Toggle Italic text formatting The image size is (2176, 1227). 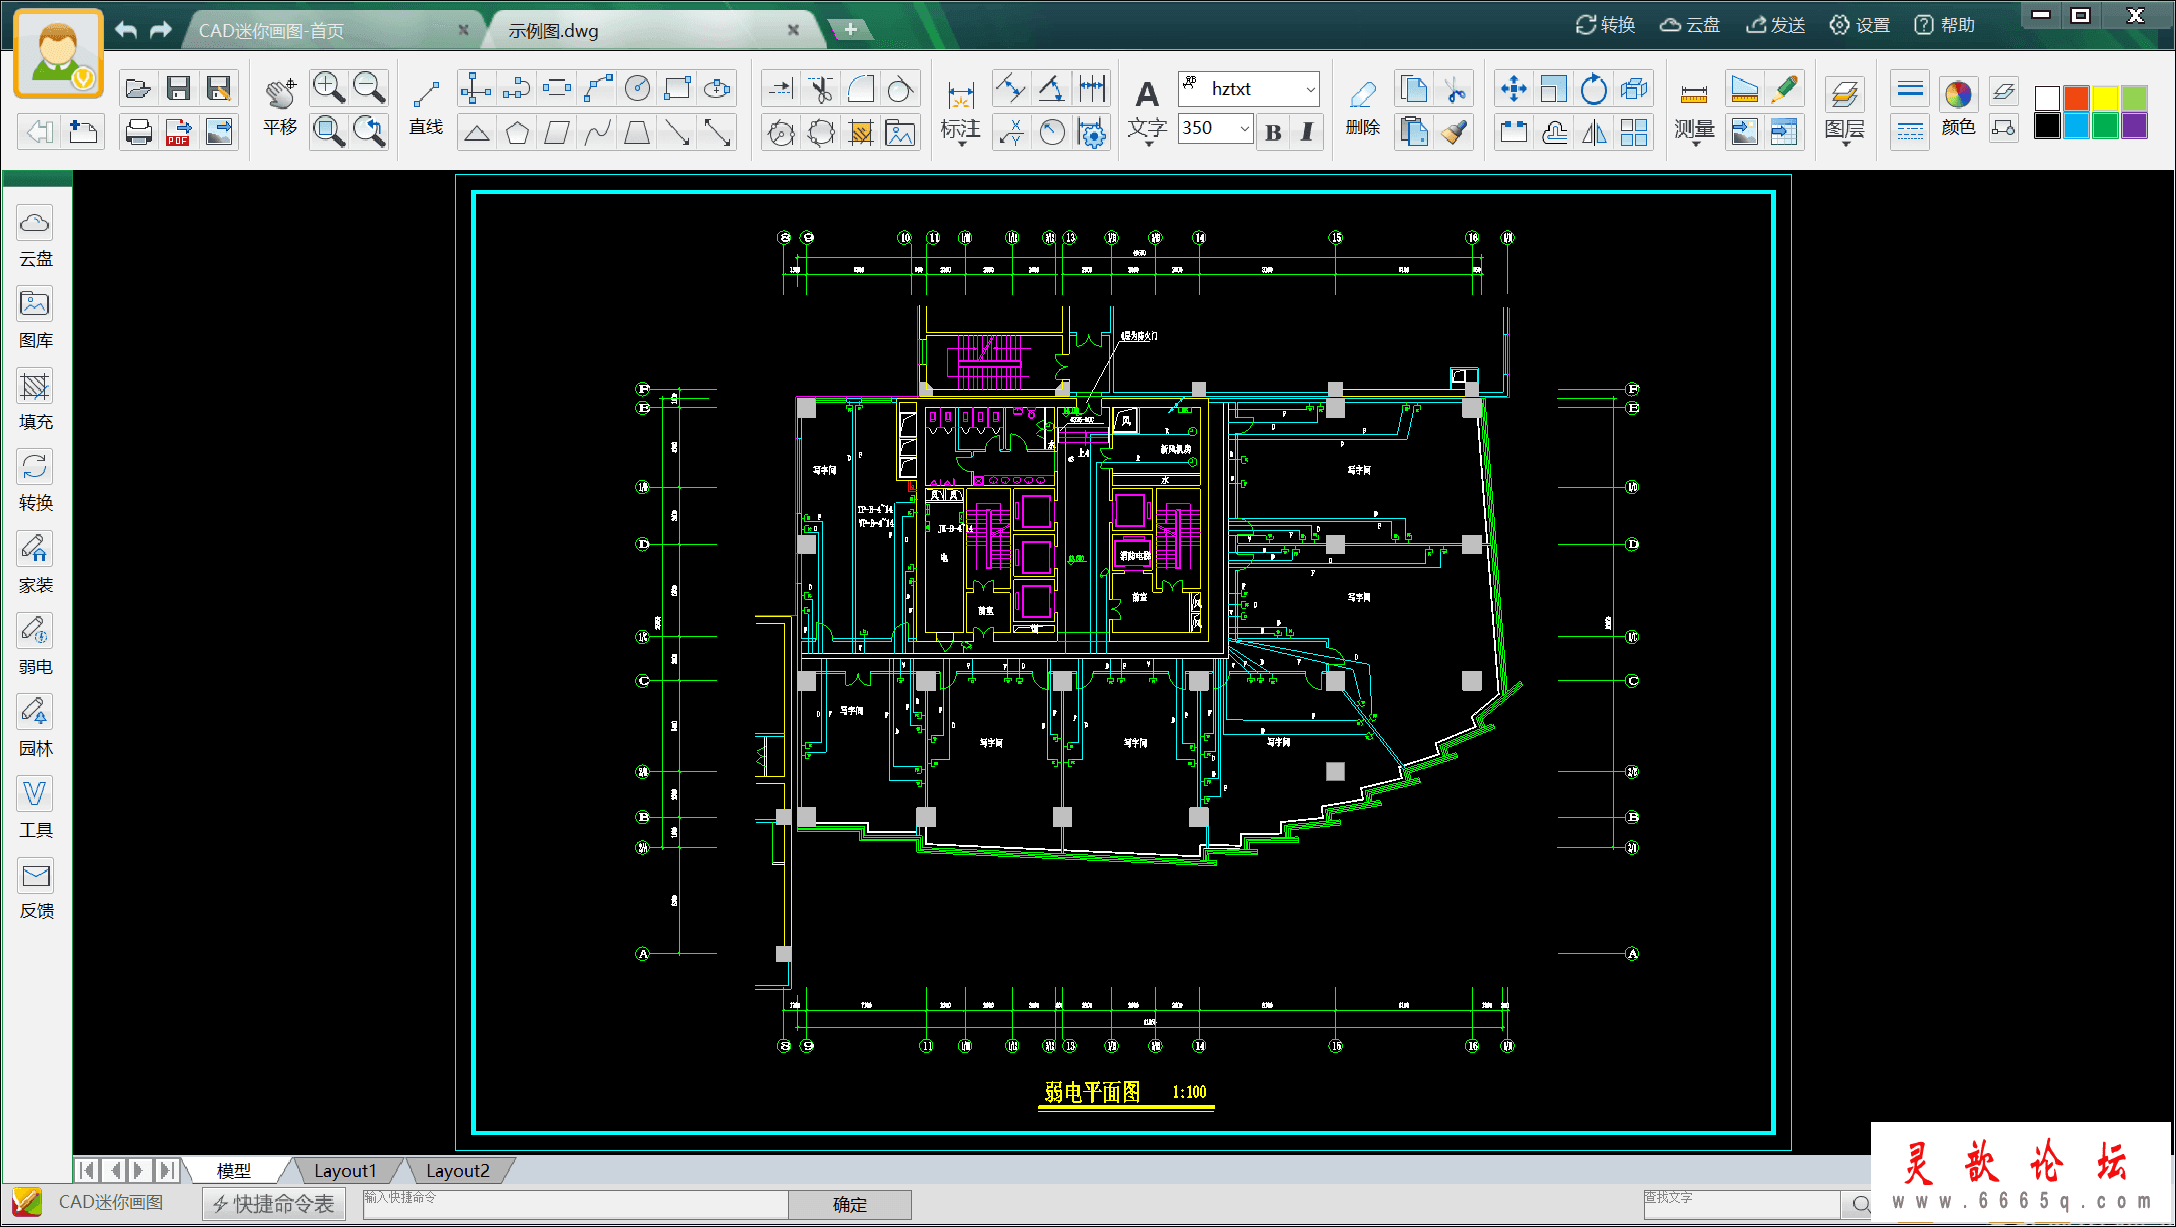tap(1307, 132)
